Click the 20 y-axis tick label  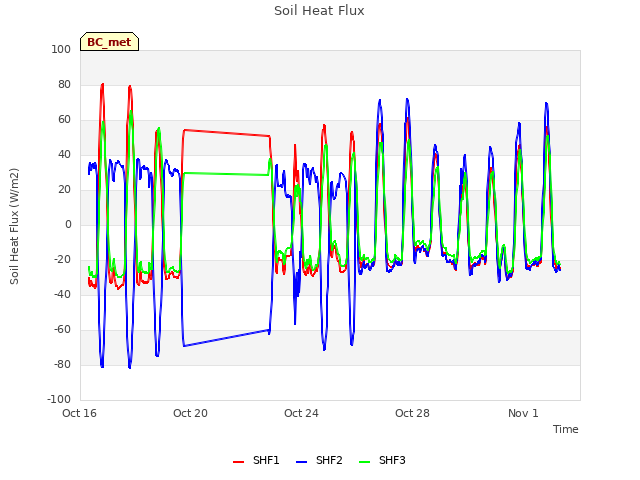64,190
